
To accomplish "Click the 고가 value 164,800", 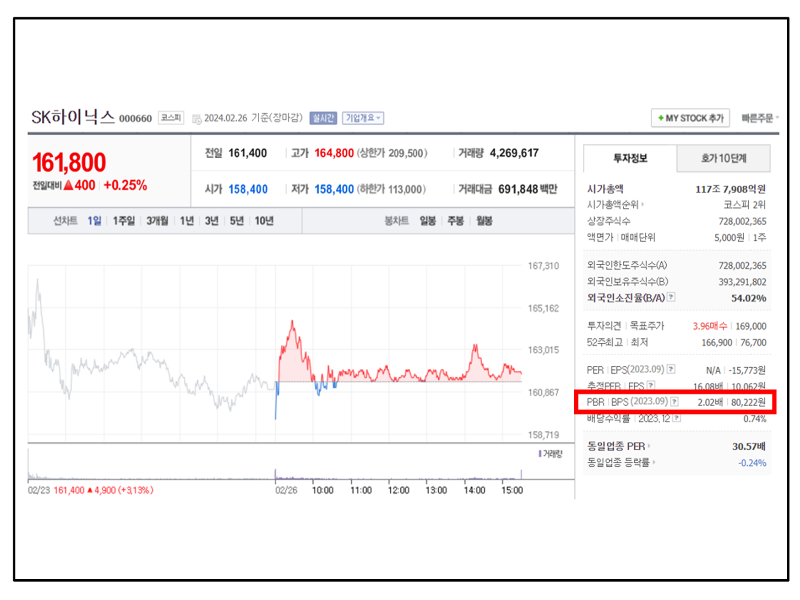I will [x=334, y=153].
